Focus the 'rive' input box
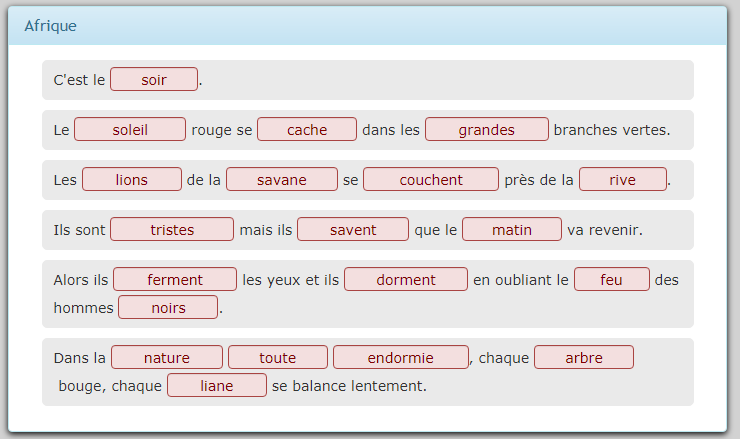Image resolution: width=740 pixels, height=439 pixels. [x=623, y=179]
